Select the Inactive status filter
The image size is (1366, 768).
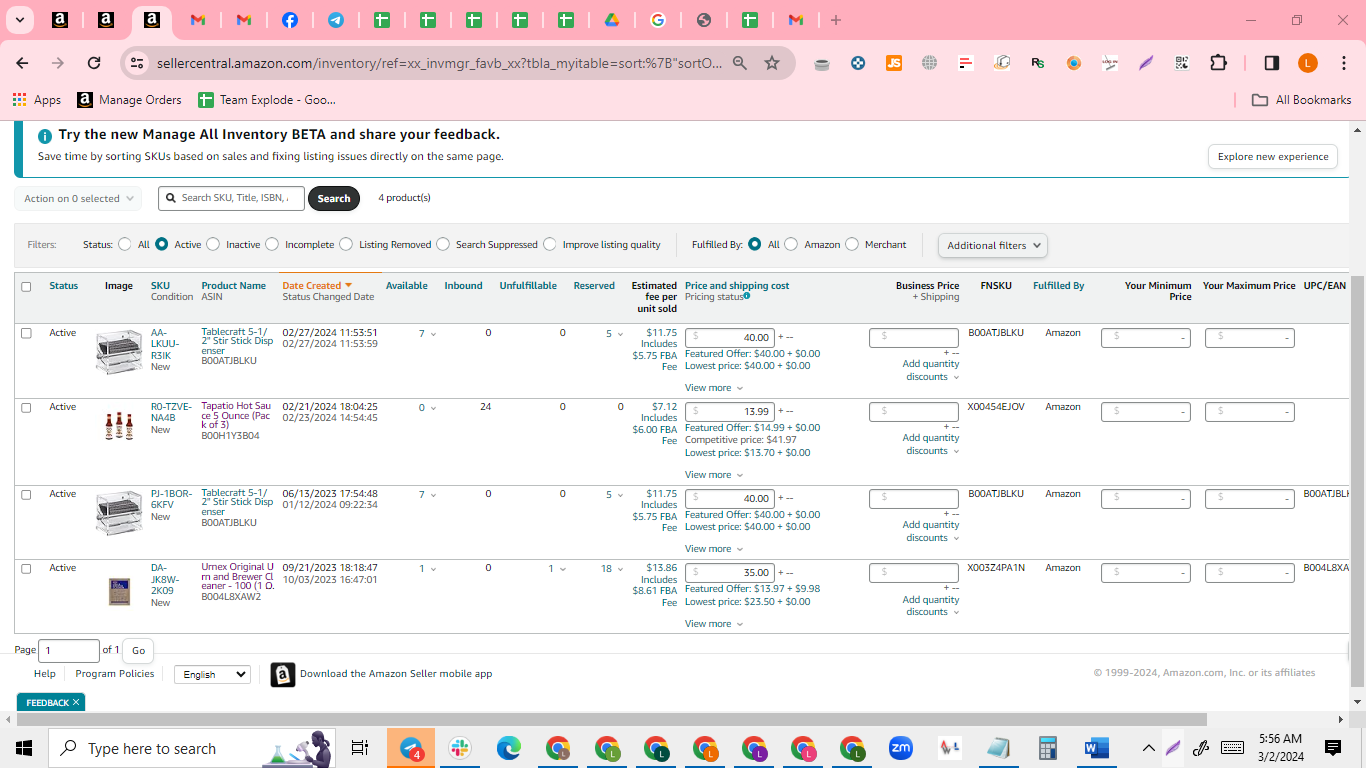pyautogui.click(x=213, y=244)
